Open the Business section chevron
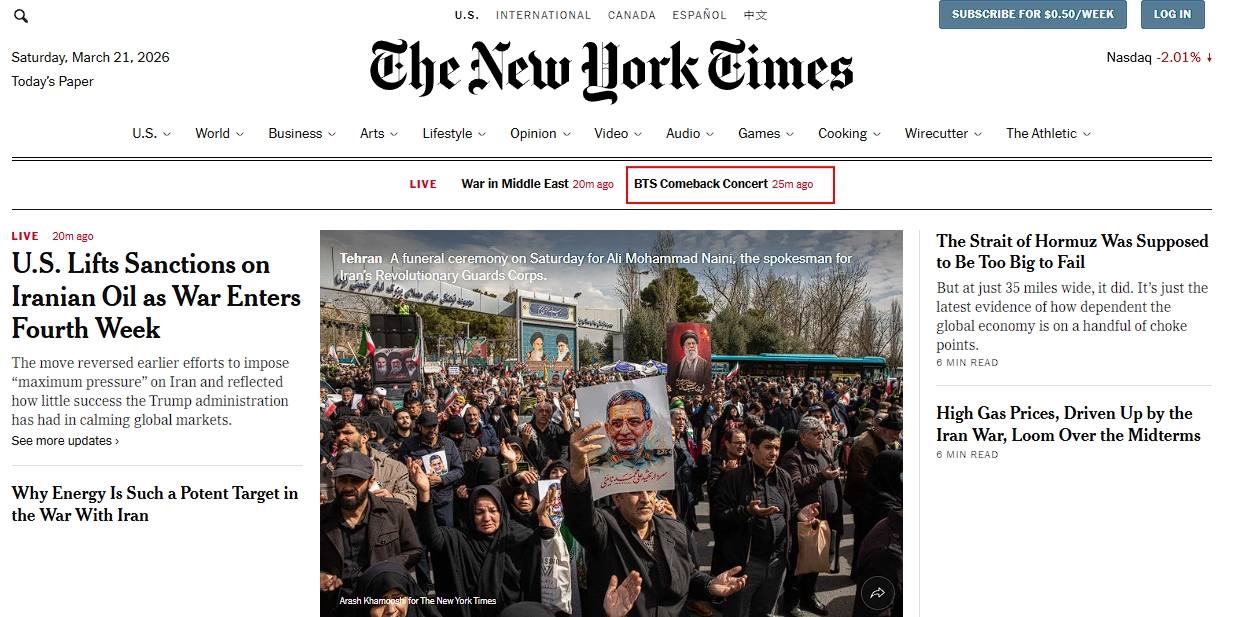This screenshot has width=1233, height=617. pyautogui.click(x=332, y=134)
